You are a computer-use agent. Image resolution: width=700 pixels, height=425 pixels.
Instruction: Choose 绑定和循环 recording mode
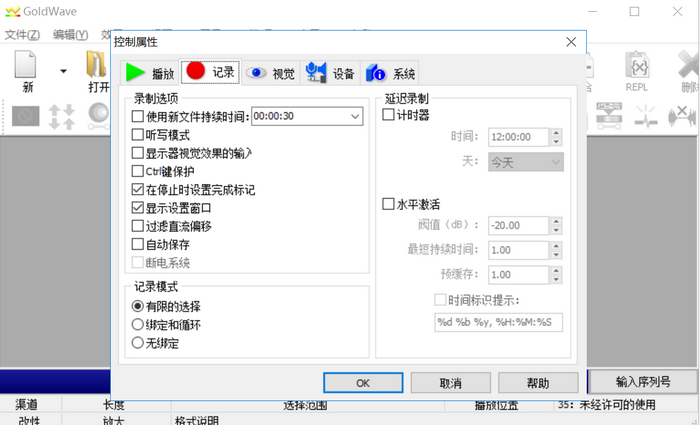pos(138,325)
